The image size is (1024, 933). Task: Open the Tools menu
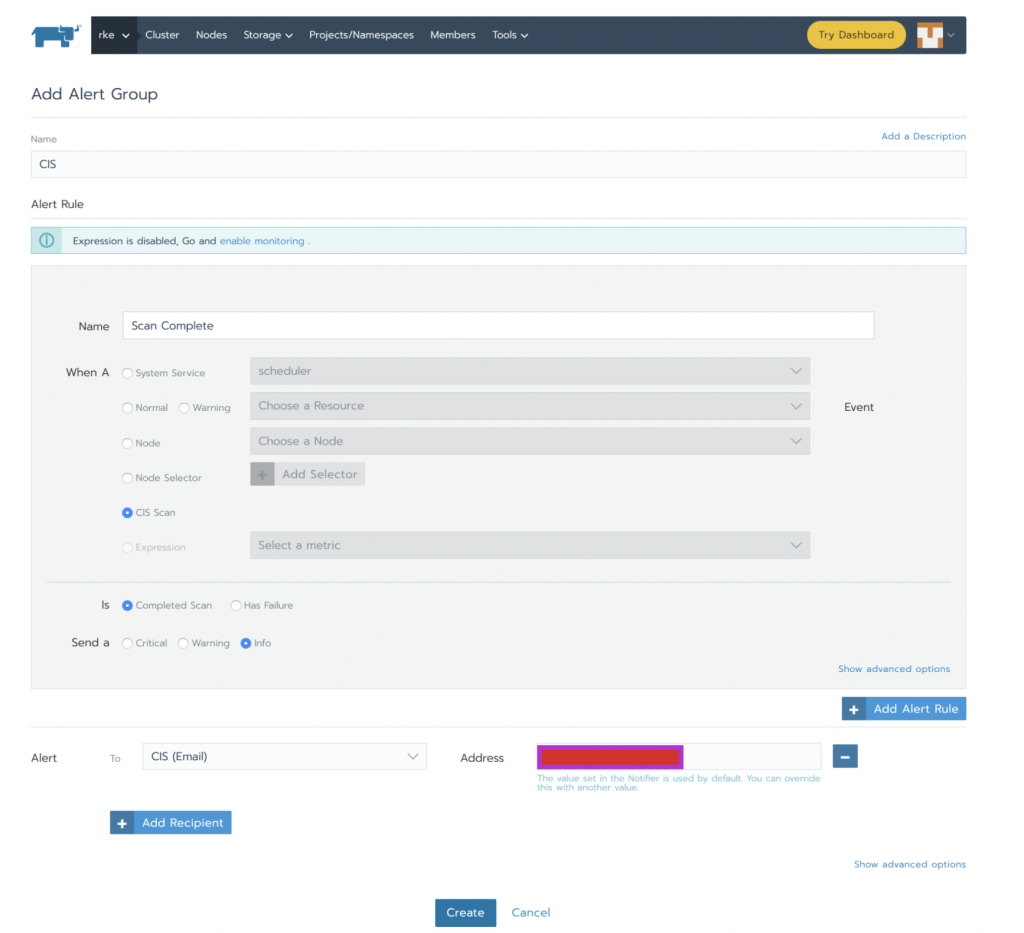509,35
